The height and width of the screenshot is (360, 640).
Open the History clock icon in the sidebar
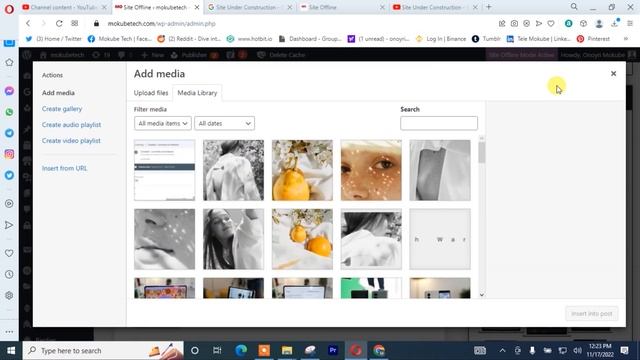coord(9,274)
